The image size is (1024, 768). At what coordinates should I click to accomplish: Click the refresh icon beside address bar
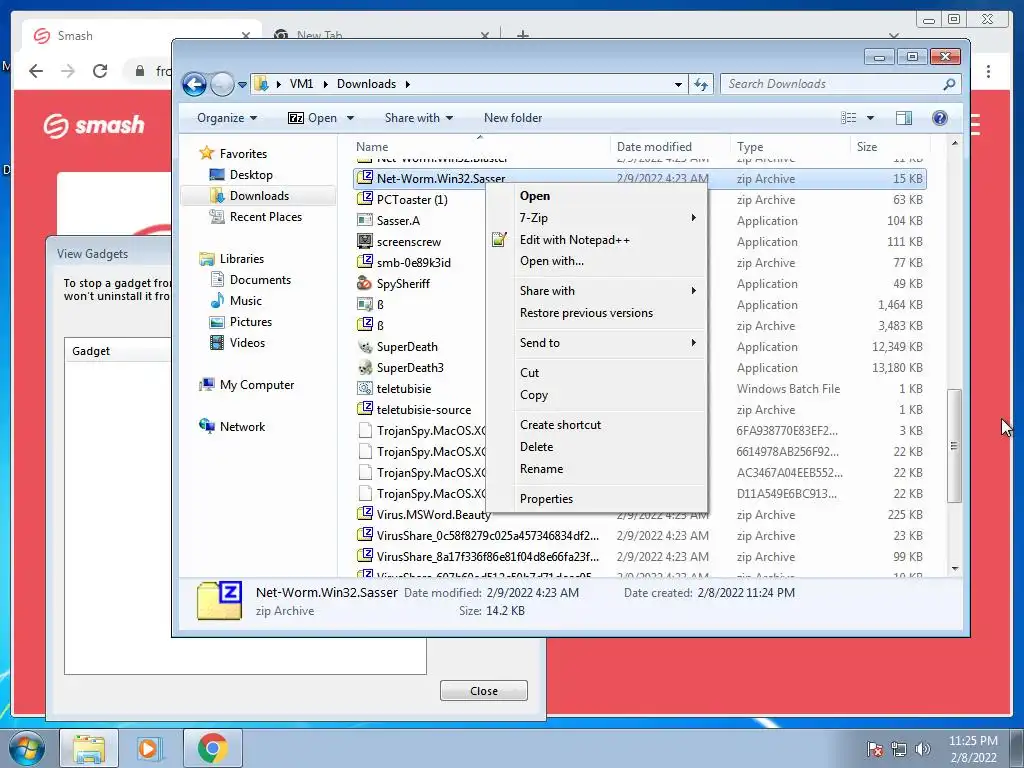(x=701, y=84)
